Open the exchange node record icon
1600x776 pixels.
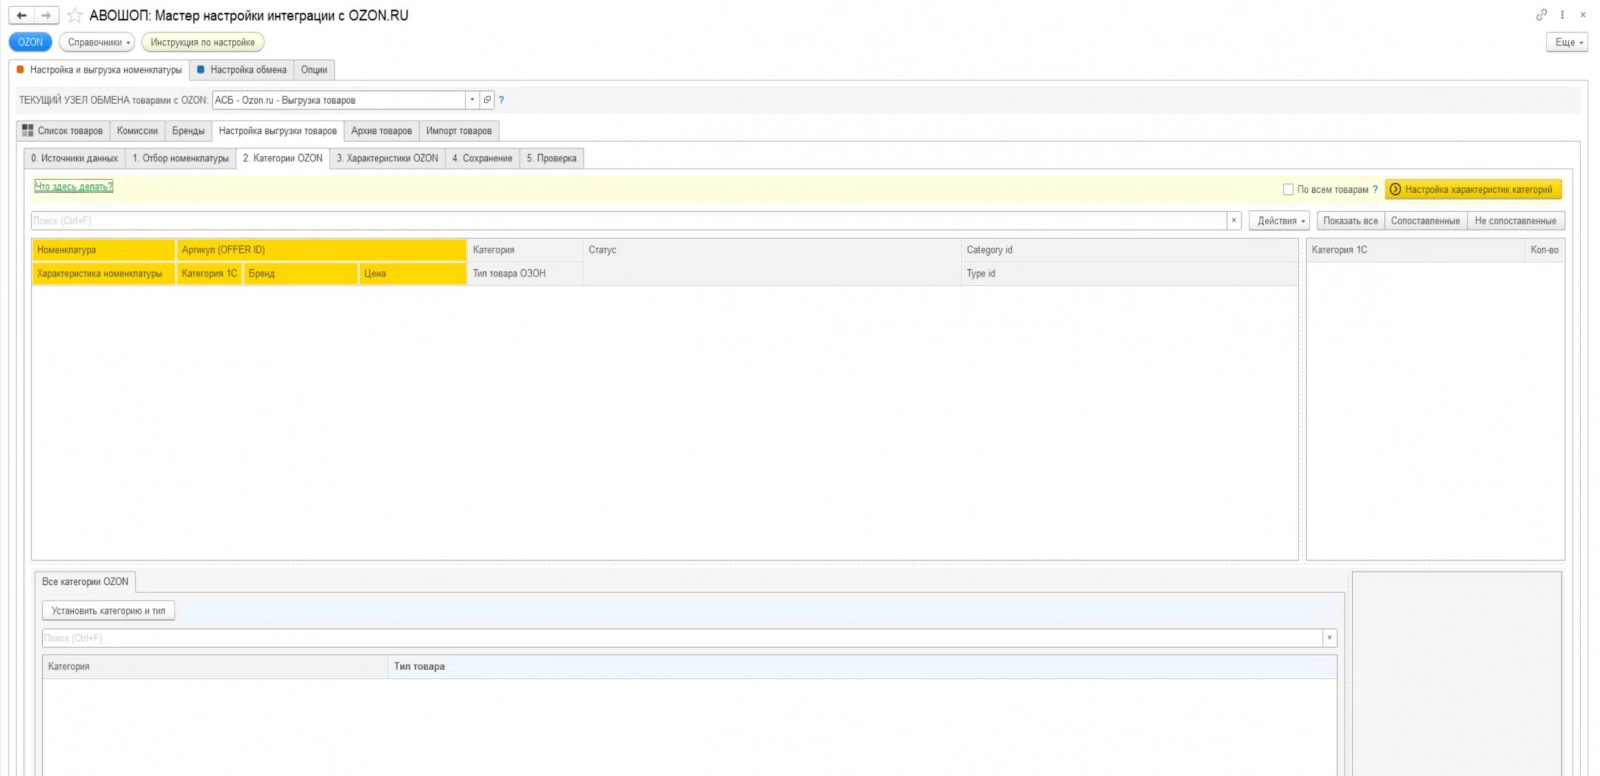(x=487, y=100)
